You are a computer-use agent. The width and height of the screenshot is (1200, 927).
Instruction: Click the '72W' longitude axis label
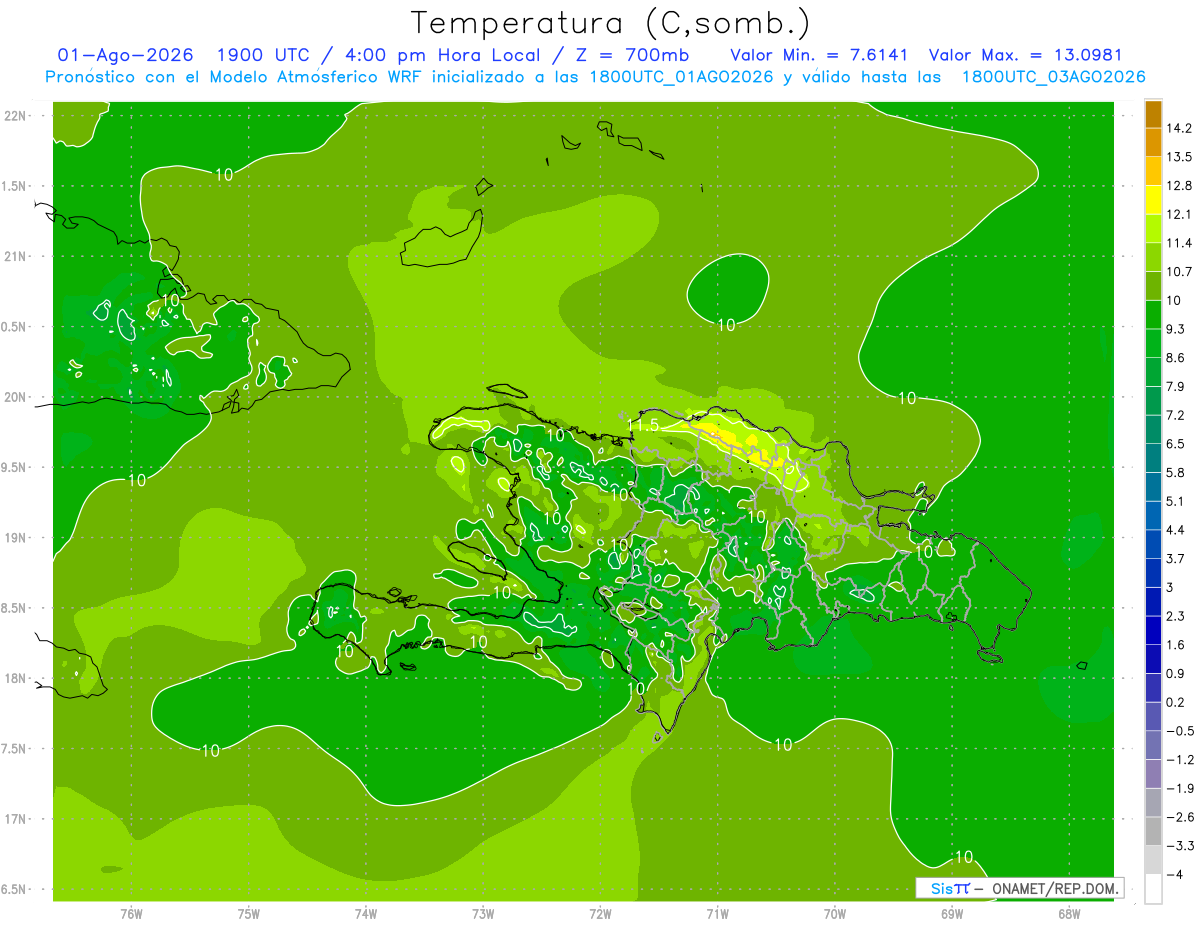point(600,914)
